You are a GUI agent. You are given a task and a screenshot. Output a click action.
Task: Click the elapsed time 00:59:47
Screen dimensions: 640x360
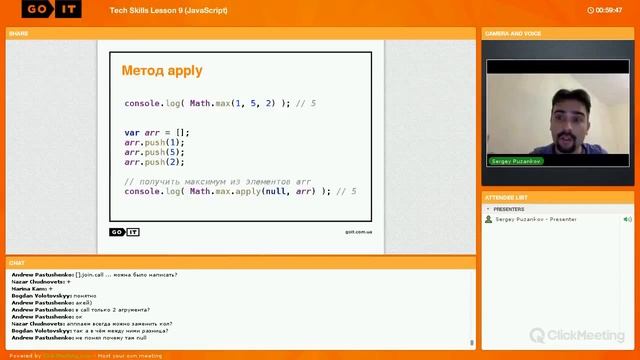[609, 10]
